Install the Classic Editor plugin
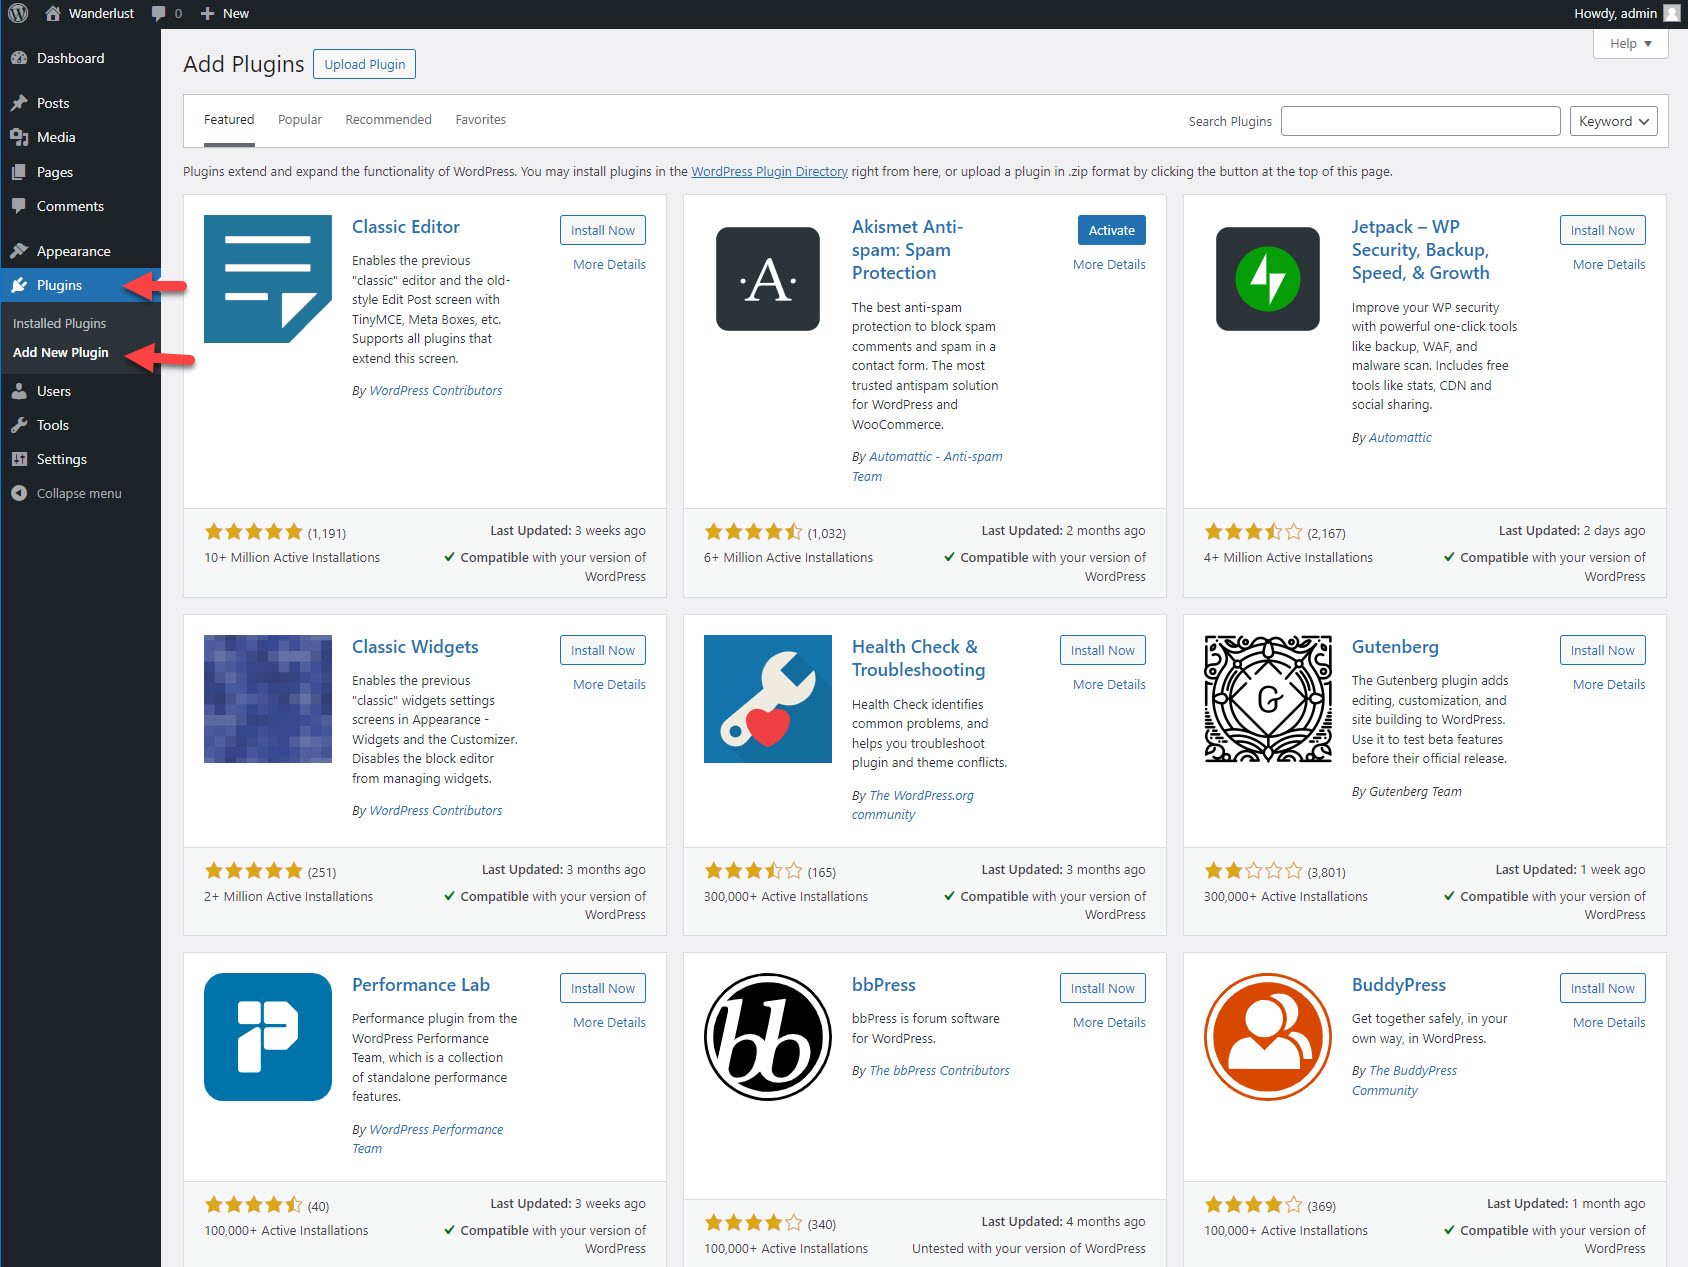The width and height of the screenshot is (1688, 1267). tap(602, 230)
